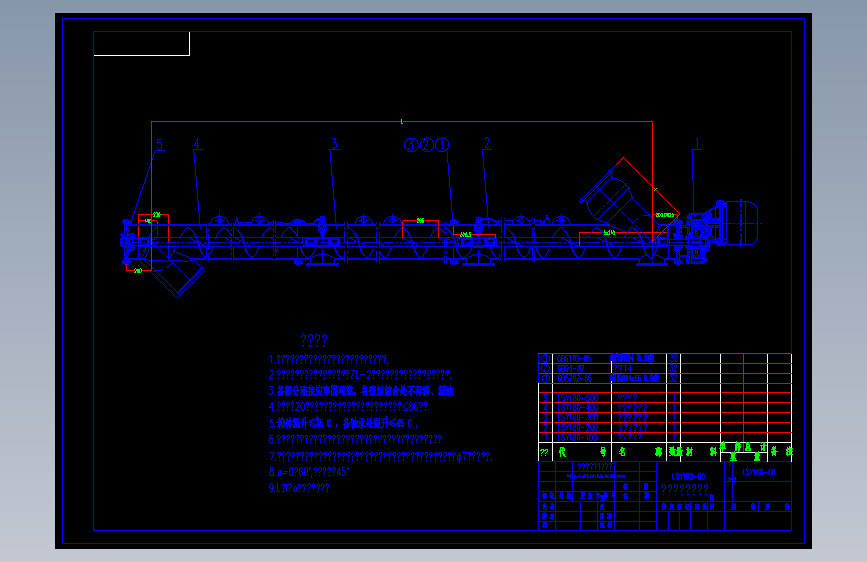Click GB5782-86 standard in parts list
867x562 pixels.
coord(574,378)
